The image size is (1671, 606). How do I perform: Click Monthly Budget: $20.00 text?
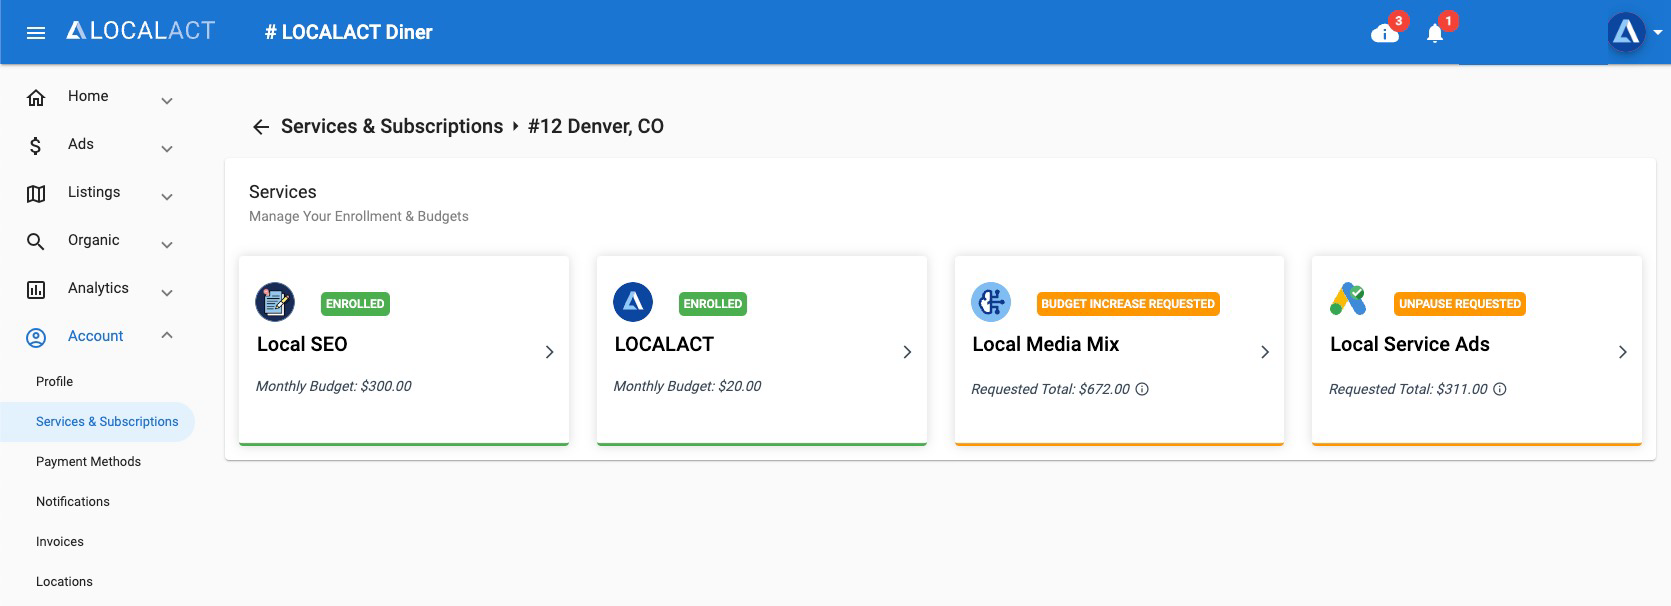[x=687, y=386]
